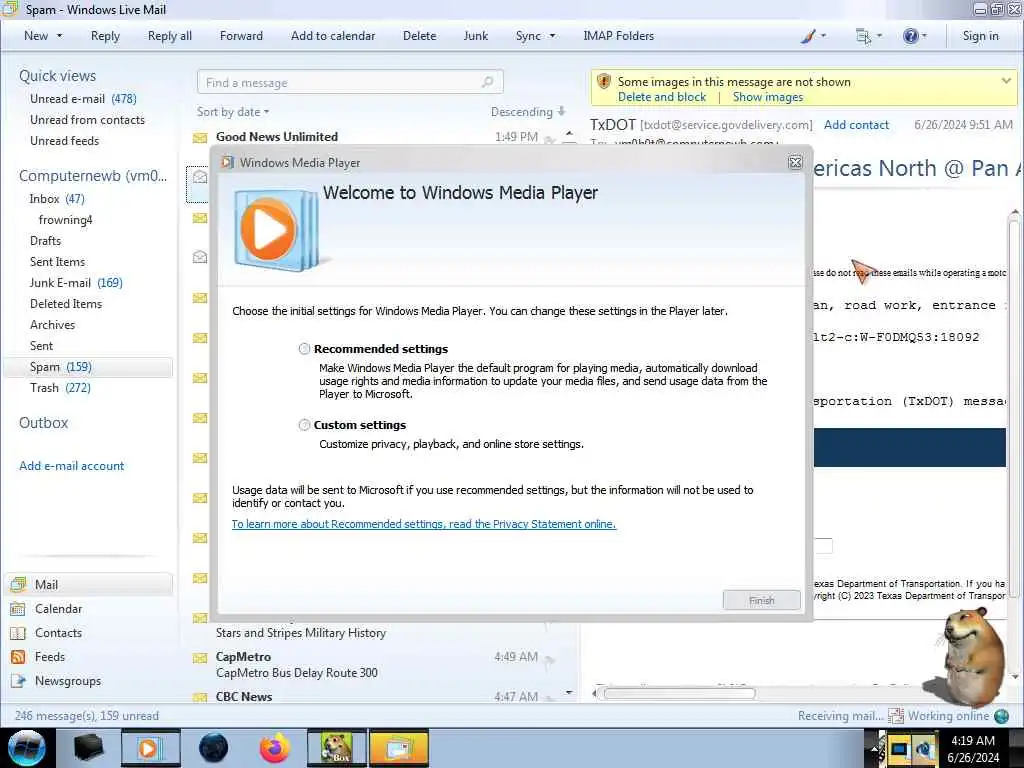The width and height of the screenshot is (1024, 768).
Task: Open the Windows Live Mail taskbar button
Action: pyautogui.click(x=399, y=748)
